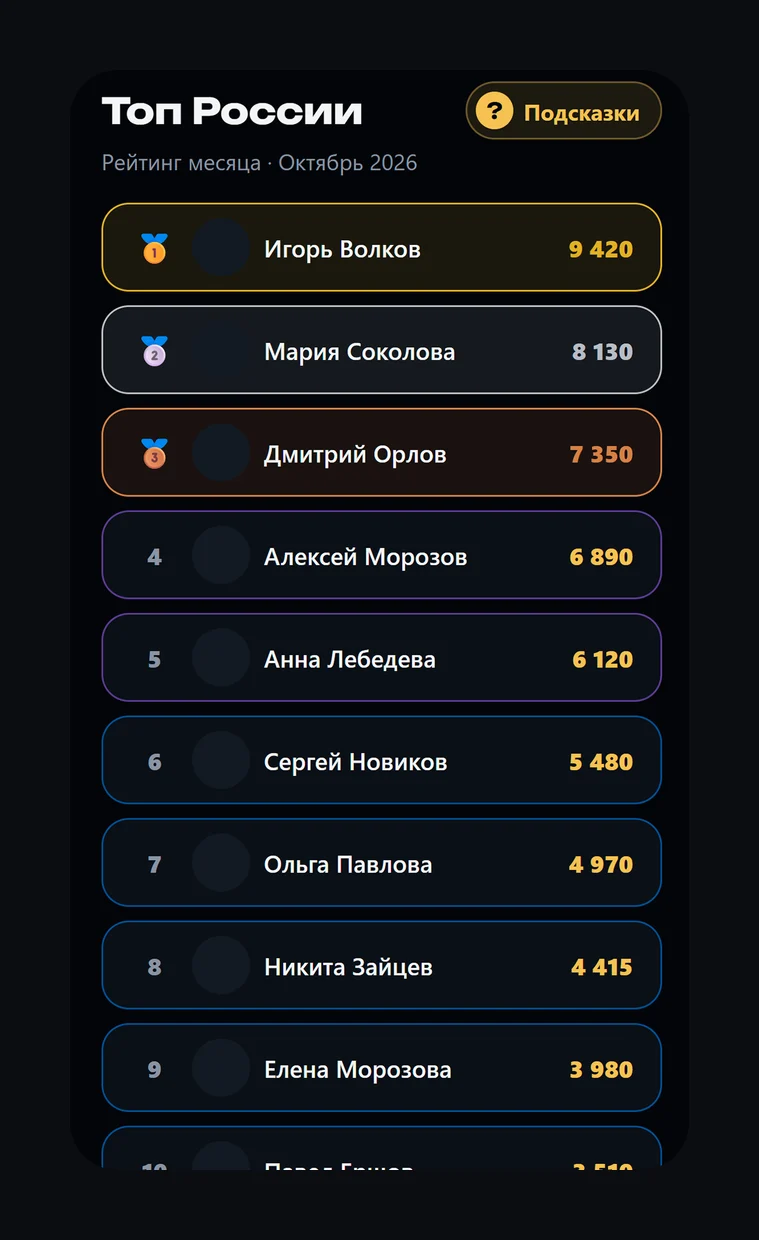
Task: Select Игорь Волков's avatar
Action: click(220, 248)
